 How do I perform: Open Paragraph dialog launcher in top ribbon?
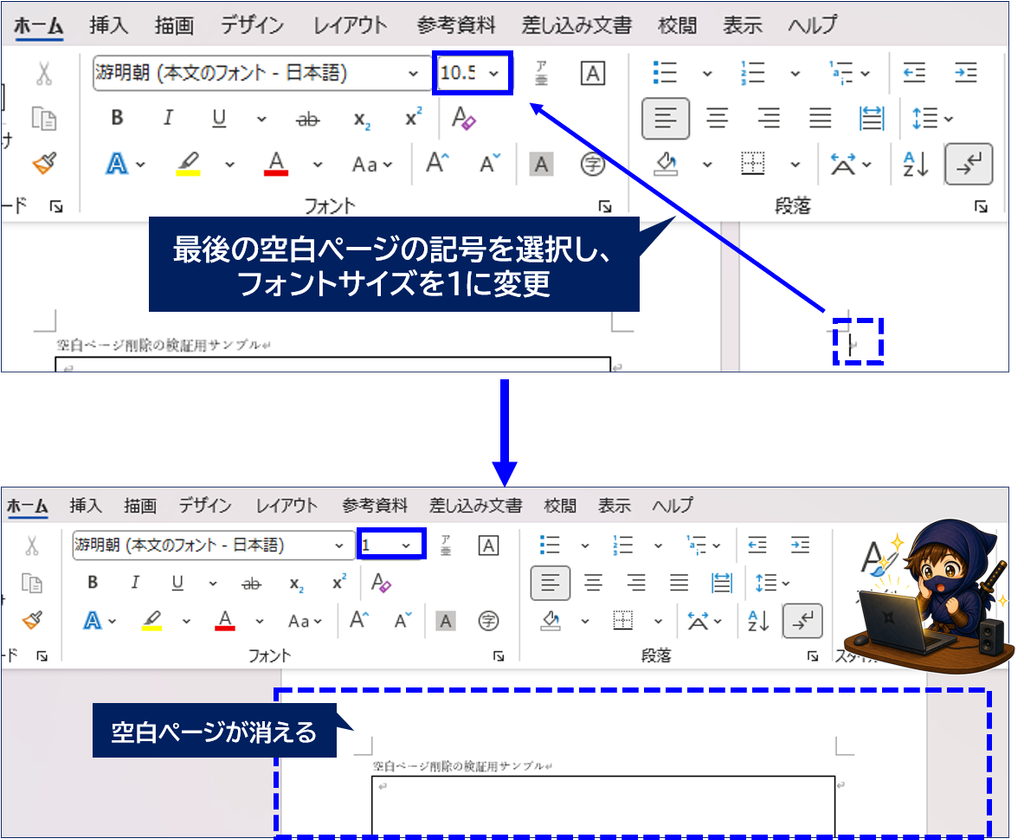981,207
